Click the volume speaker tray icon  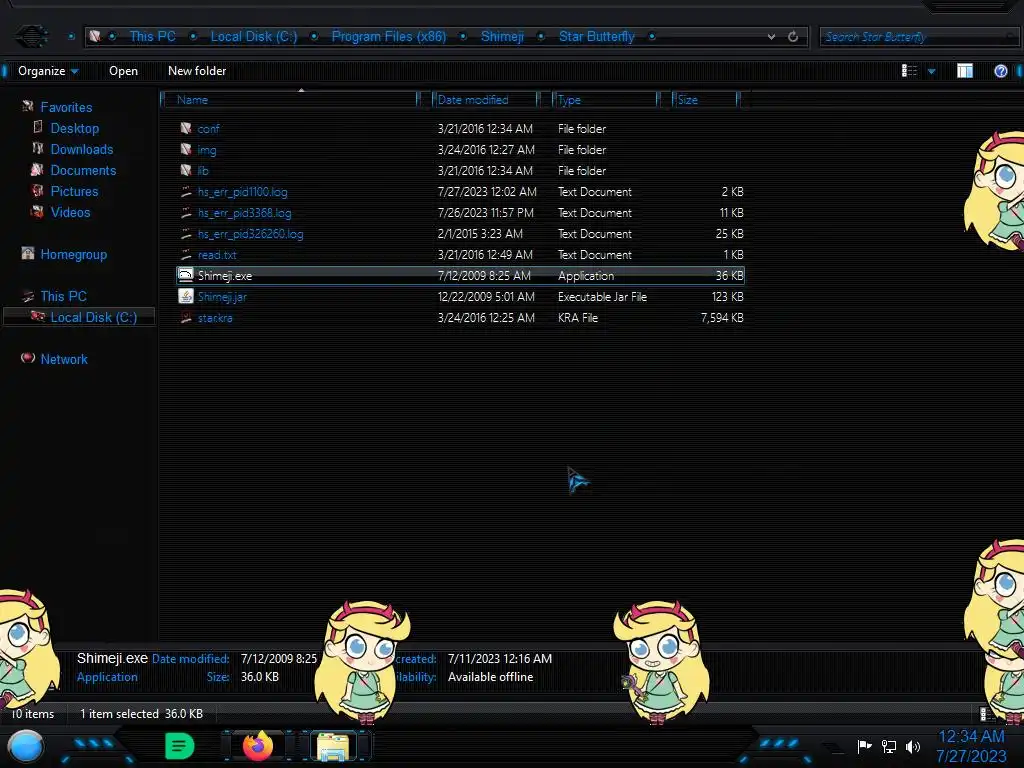pos(913,746)
